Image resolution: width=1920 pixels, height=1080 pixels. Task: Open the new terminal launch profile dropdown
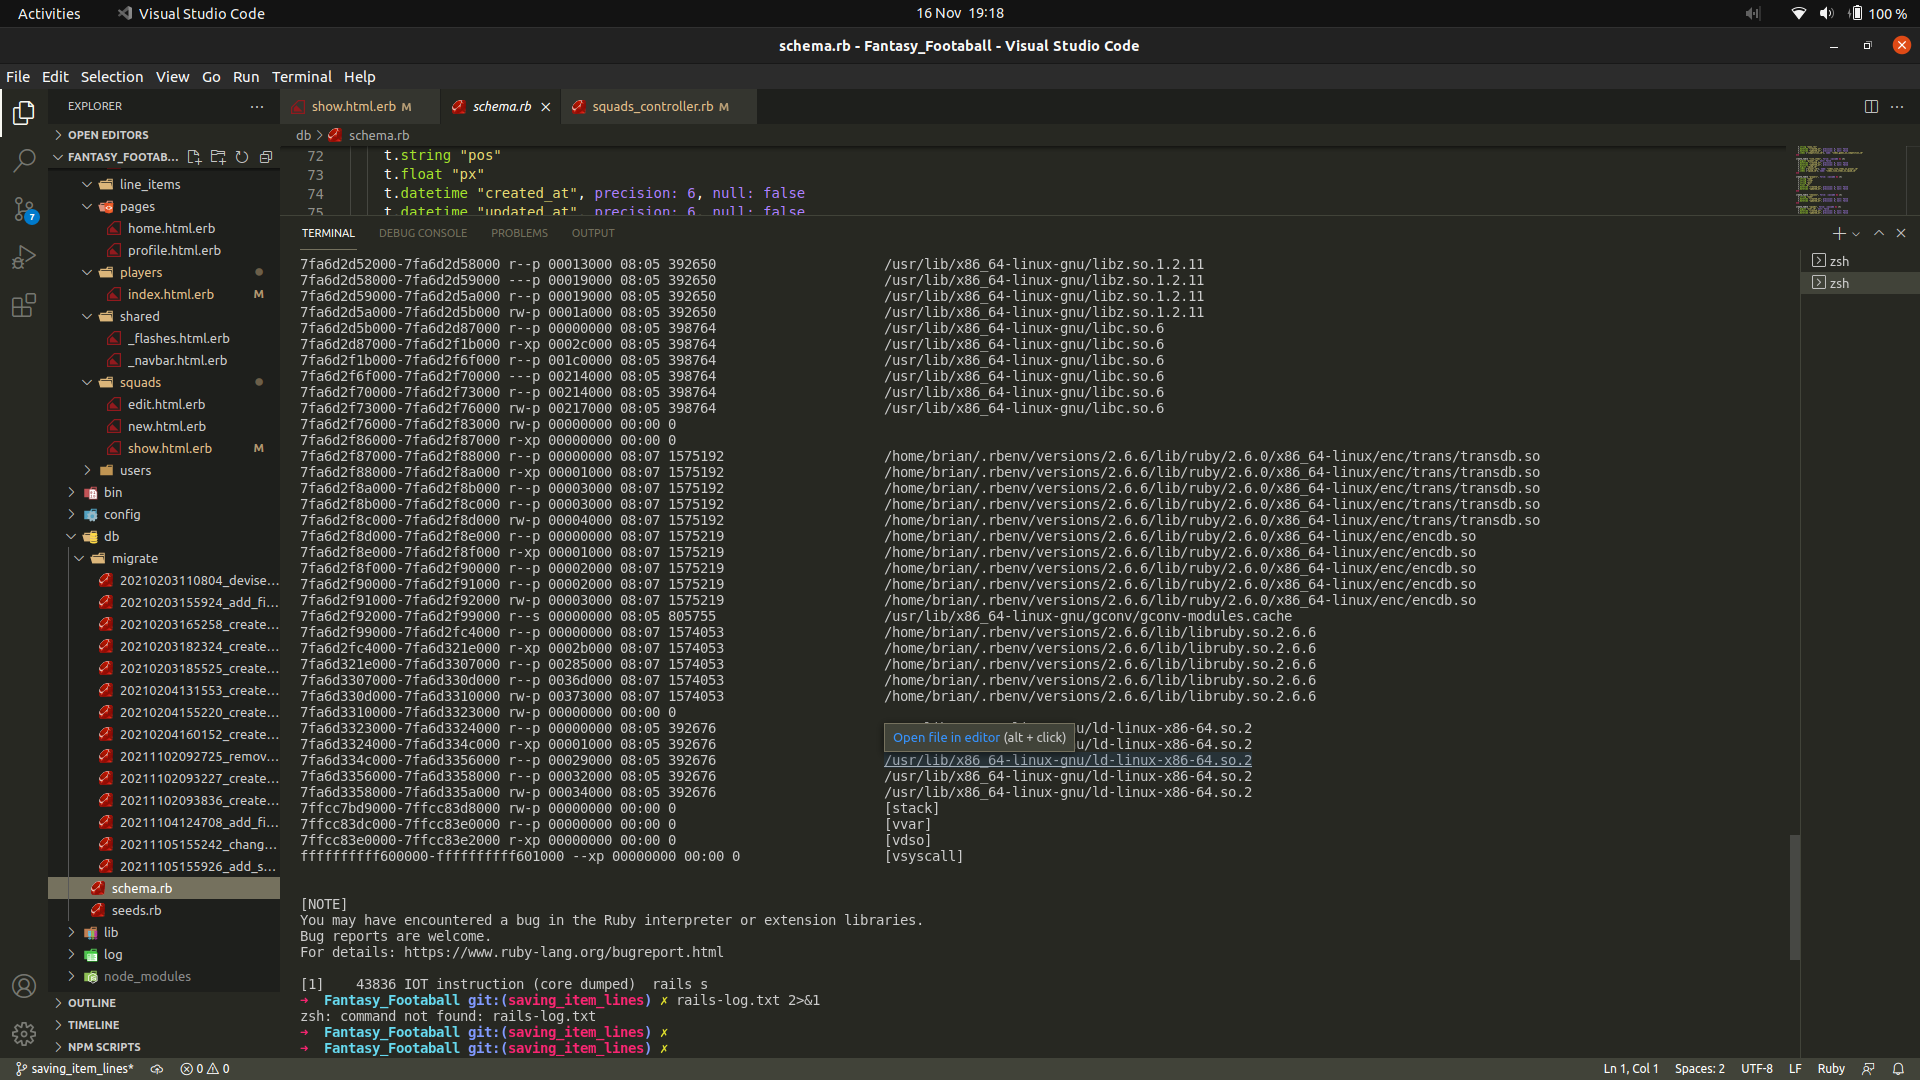click(x=1856, y=234)
